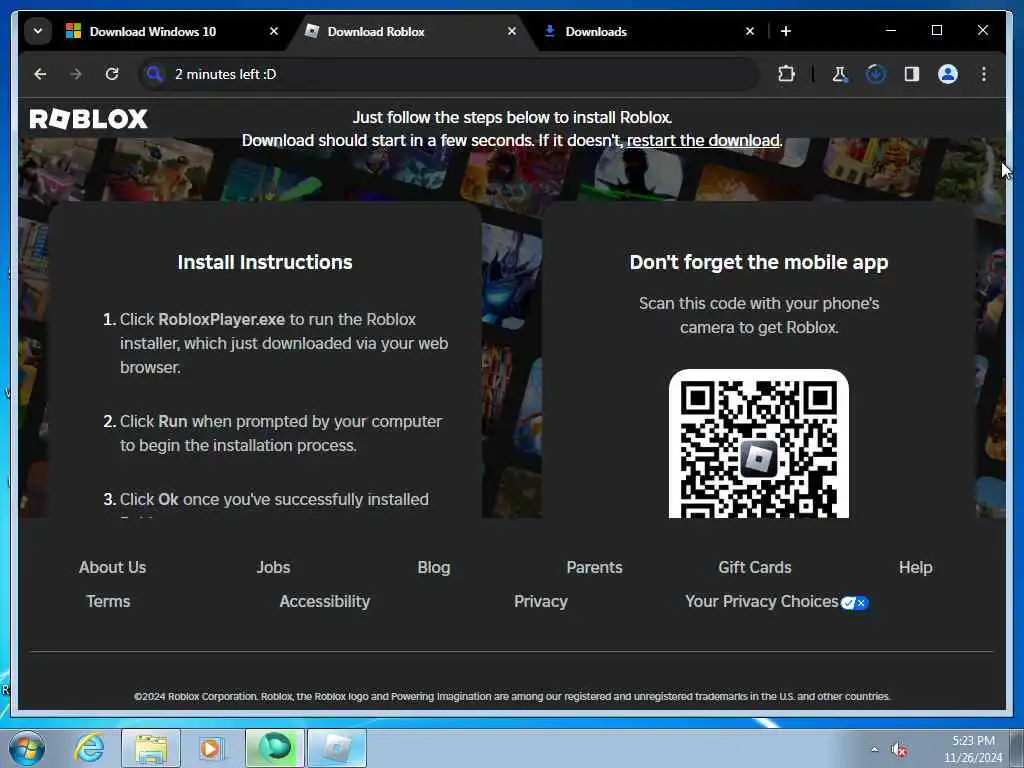Open the Roblox installer taskbar item
The height and width of the screenshot is (768, 1024).
click(337, 748)
